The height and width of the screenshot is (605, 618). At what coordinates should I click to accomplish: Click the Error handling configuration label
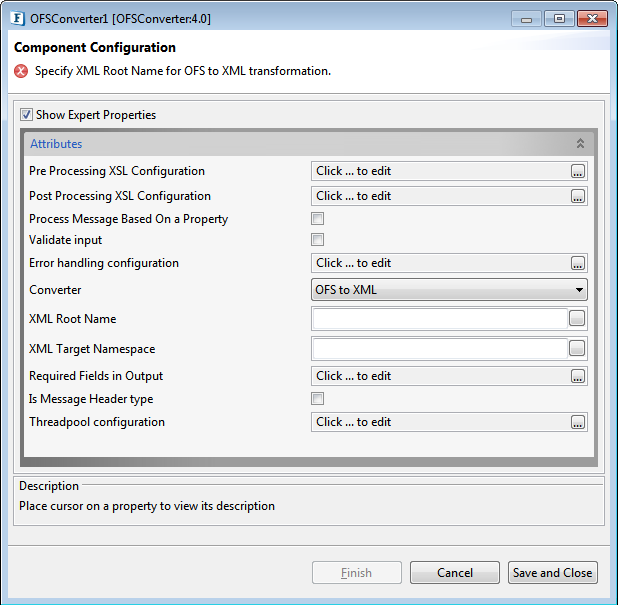tap(104, 263)
